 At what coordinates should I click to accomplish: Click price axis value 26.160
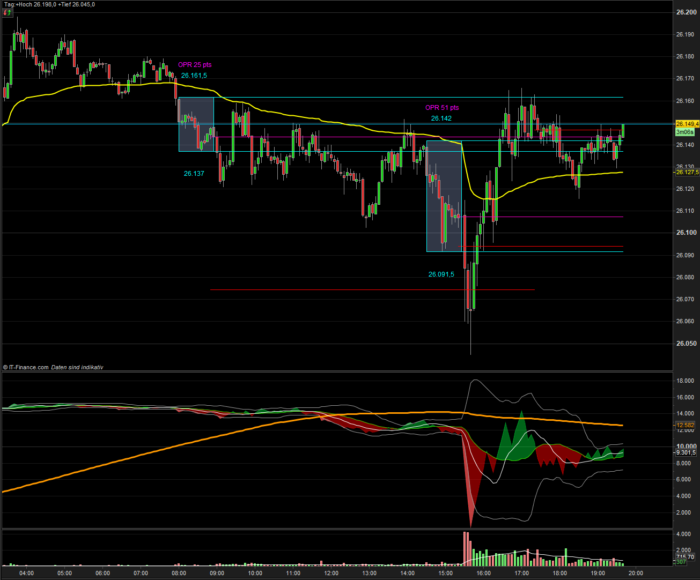pos(686,101)
